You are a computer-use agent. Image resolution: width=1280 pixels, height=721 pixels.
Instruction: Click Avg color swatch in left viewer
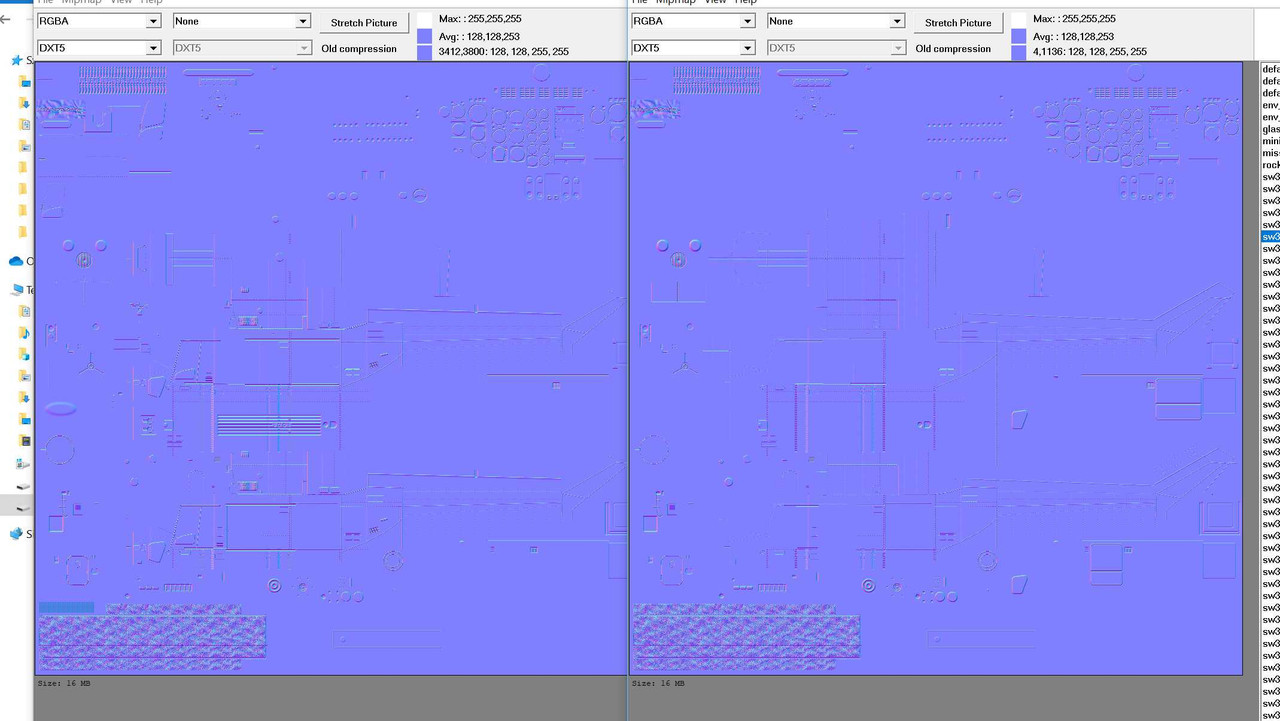coord(425,36)
